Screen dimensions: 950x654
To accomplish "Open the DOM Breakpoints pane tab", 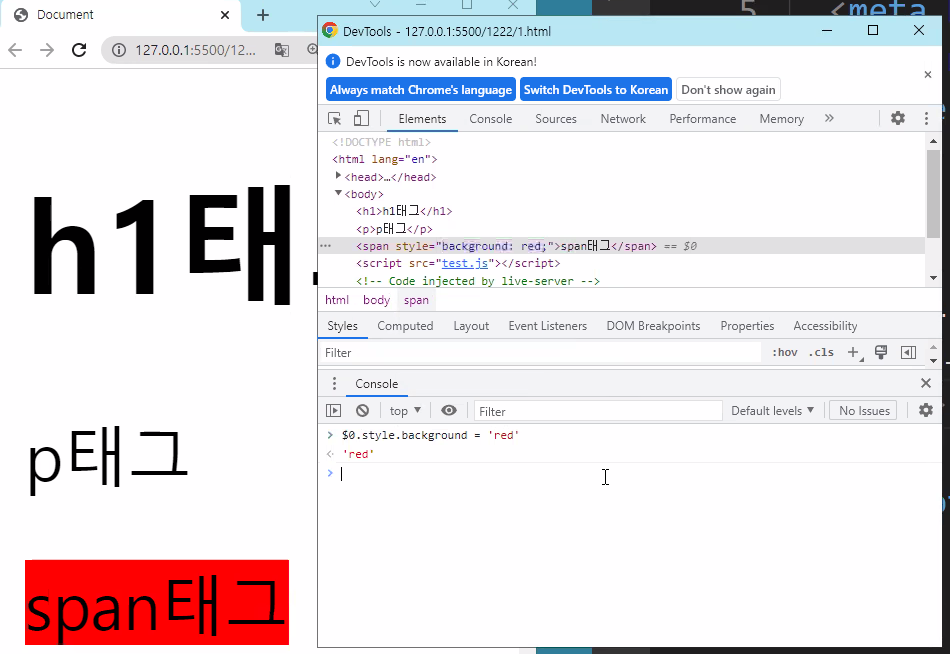I will pos(653,326).
